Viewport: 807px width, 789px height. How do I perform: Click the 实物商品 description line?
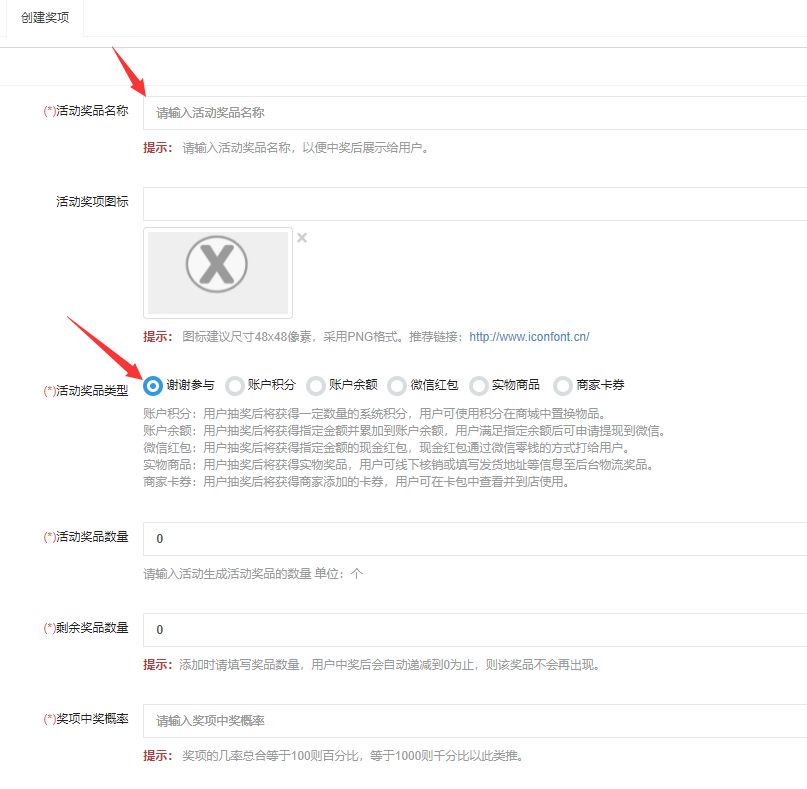point(398,465)
